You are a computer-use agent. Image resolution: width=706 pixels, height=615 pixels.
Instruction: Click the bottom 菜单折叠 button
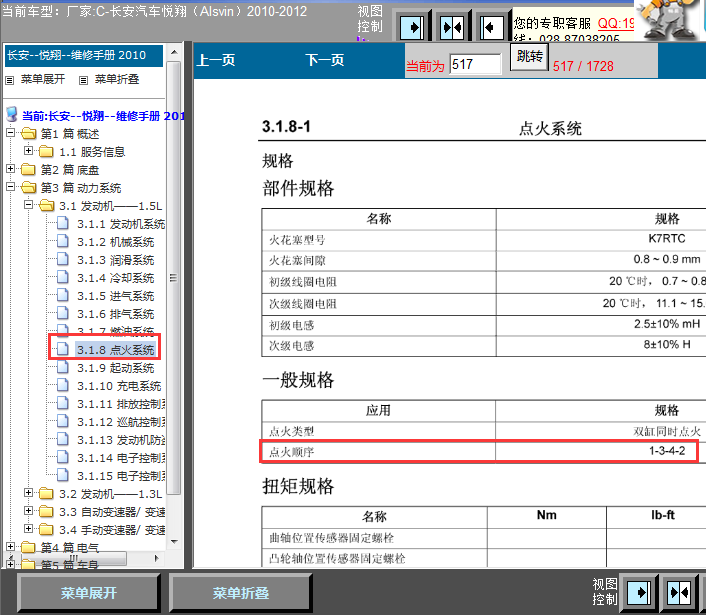[x=241, y=593]
